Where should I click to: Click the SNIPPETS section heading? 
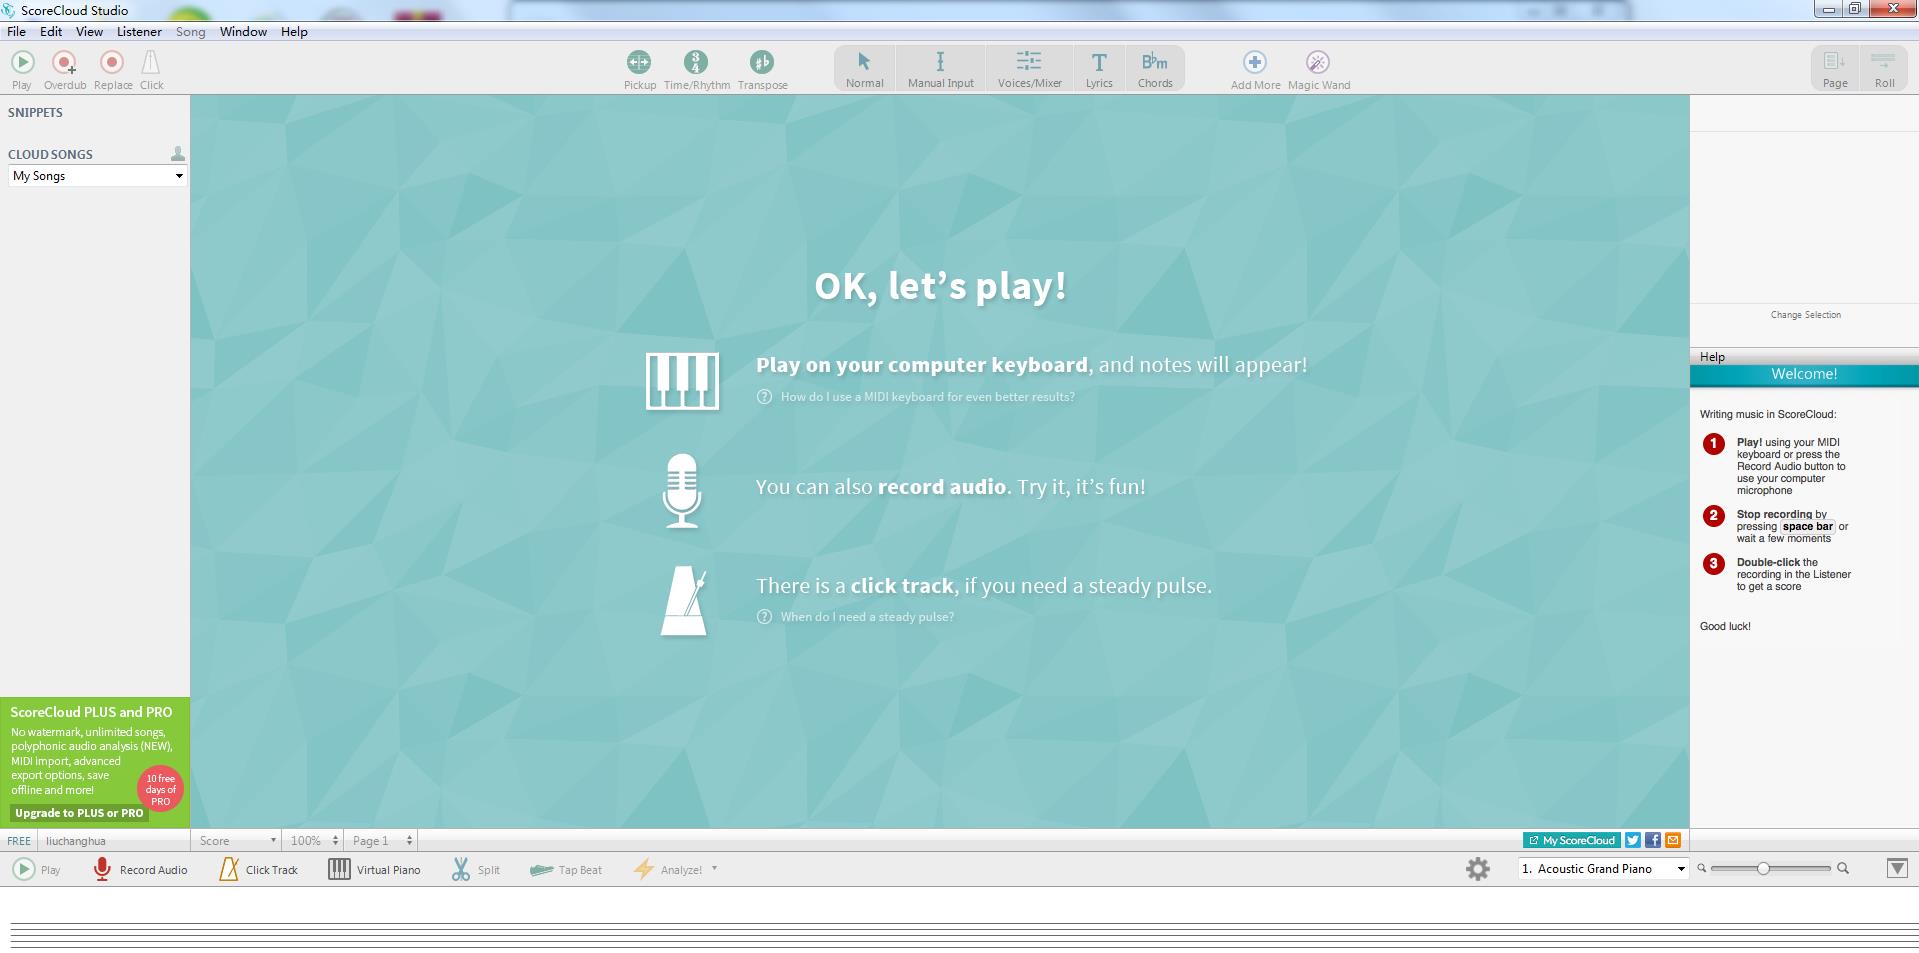35,113
